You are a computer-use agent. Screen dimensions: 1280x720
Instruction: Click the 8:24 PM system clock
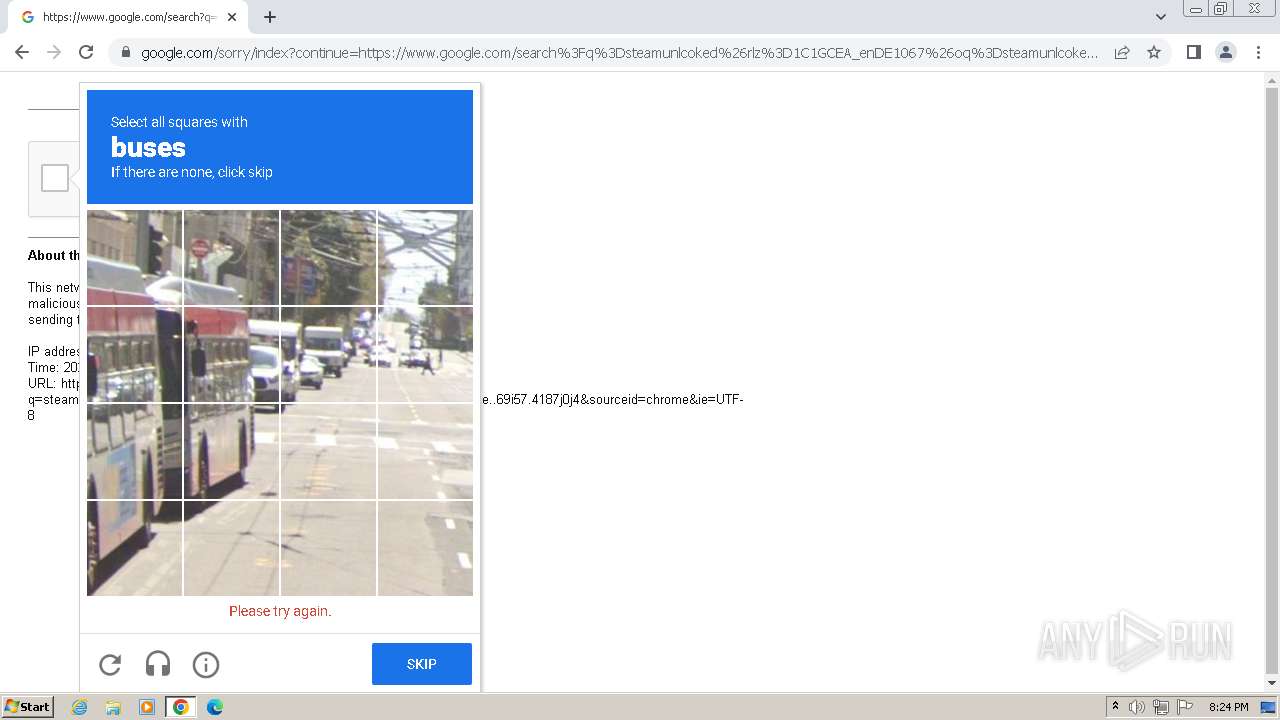pos(1228,707)
